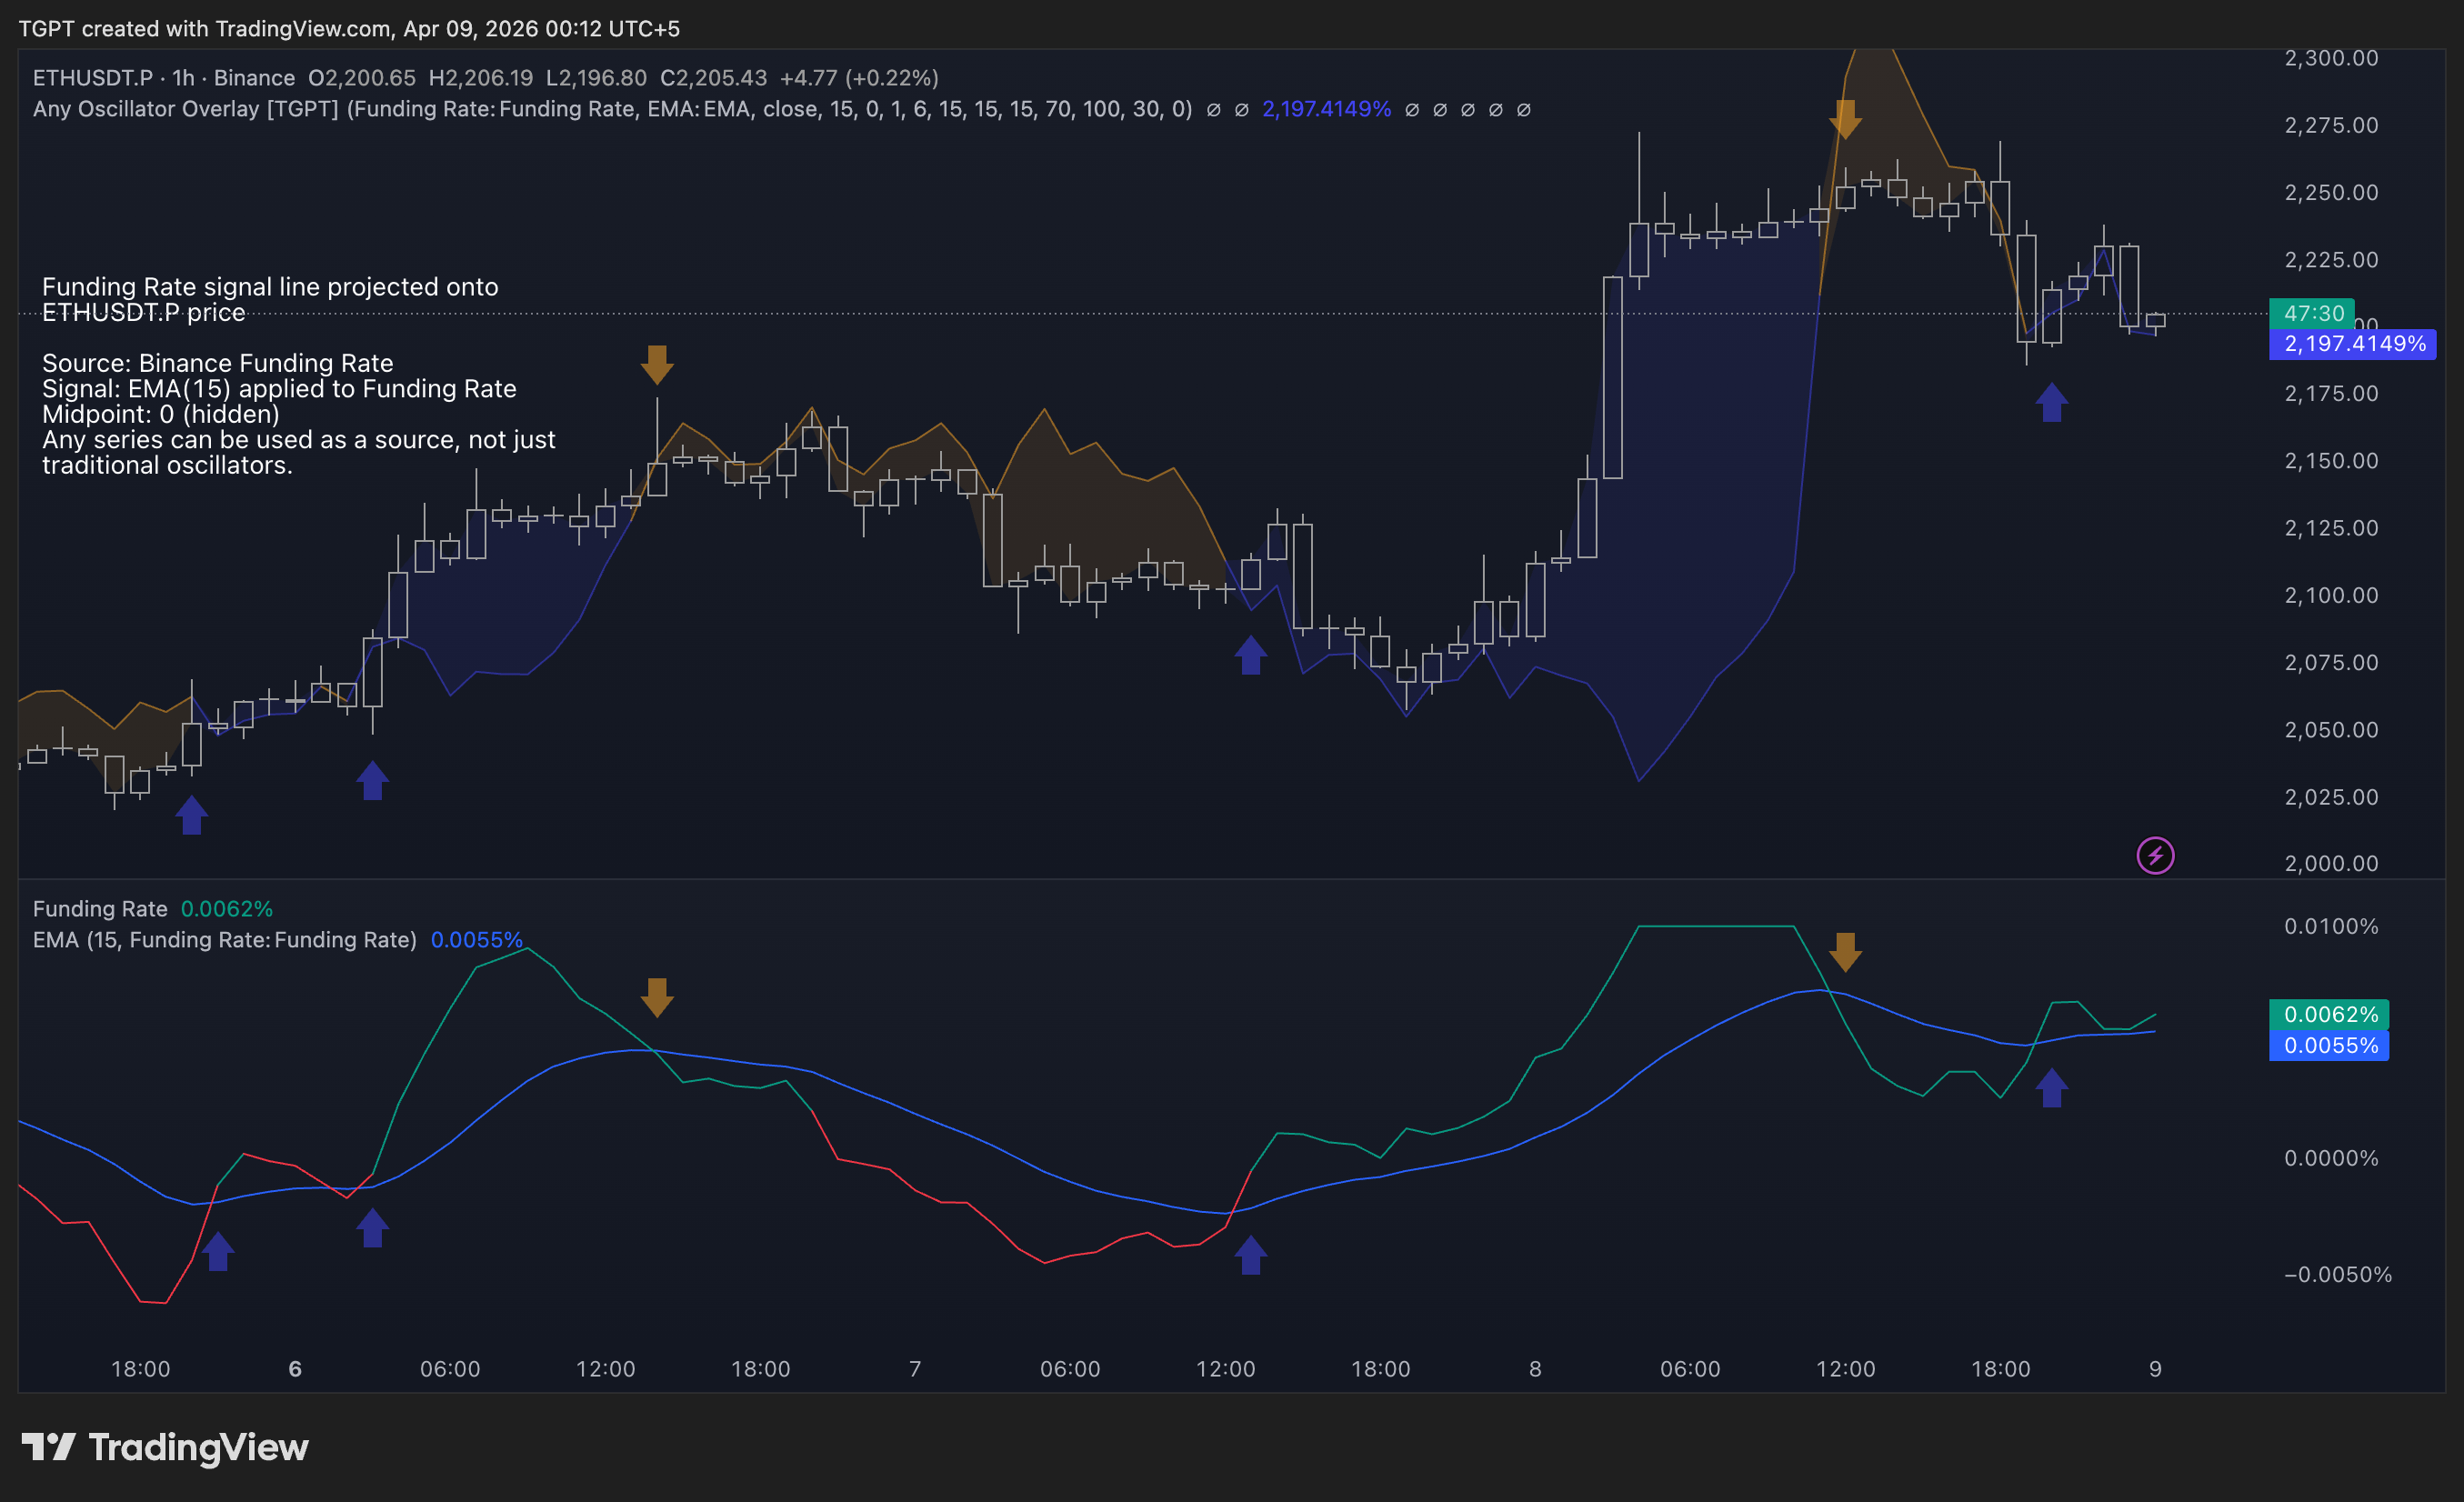Click orange down arrow near 0.0100% in funding pane
Screen dimensions: 2464x1502
[1845, 952]
